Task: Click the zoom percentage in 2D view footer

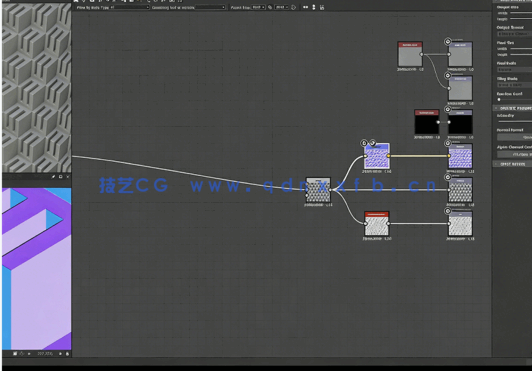Action: pyautogui.click(x=45, y=353)
